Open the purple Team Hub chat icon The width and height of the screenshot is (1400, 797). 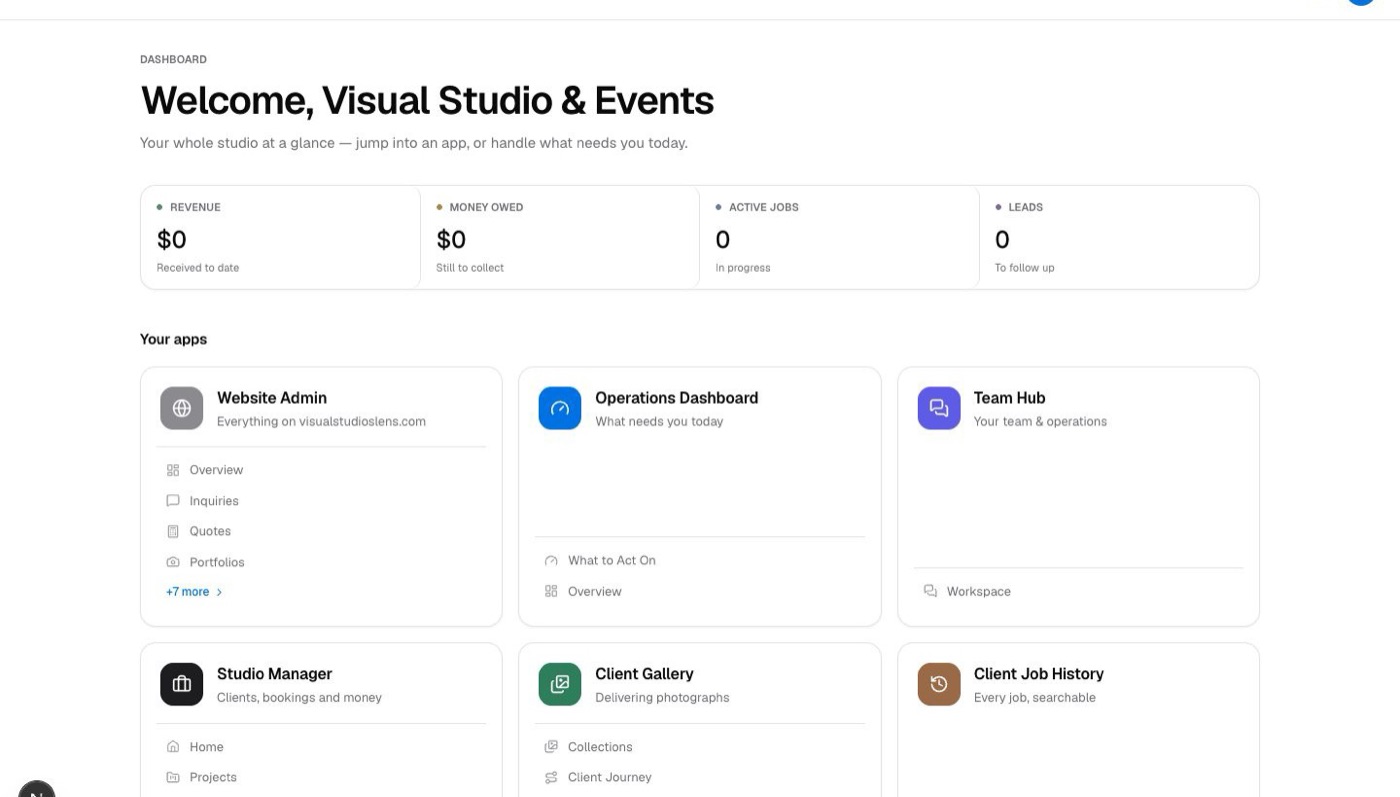coord(938,408)
